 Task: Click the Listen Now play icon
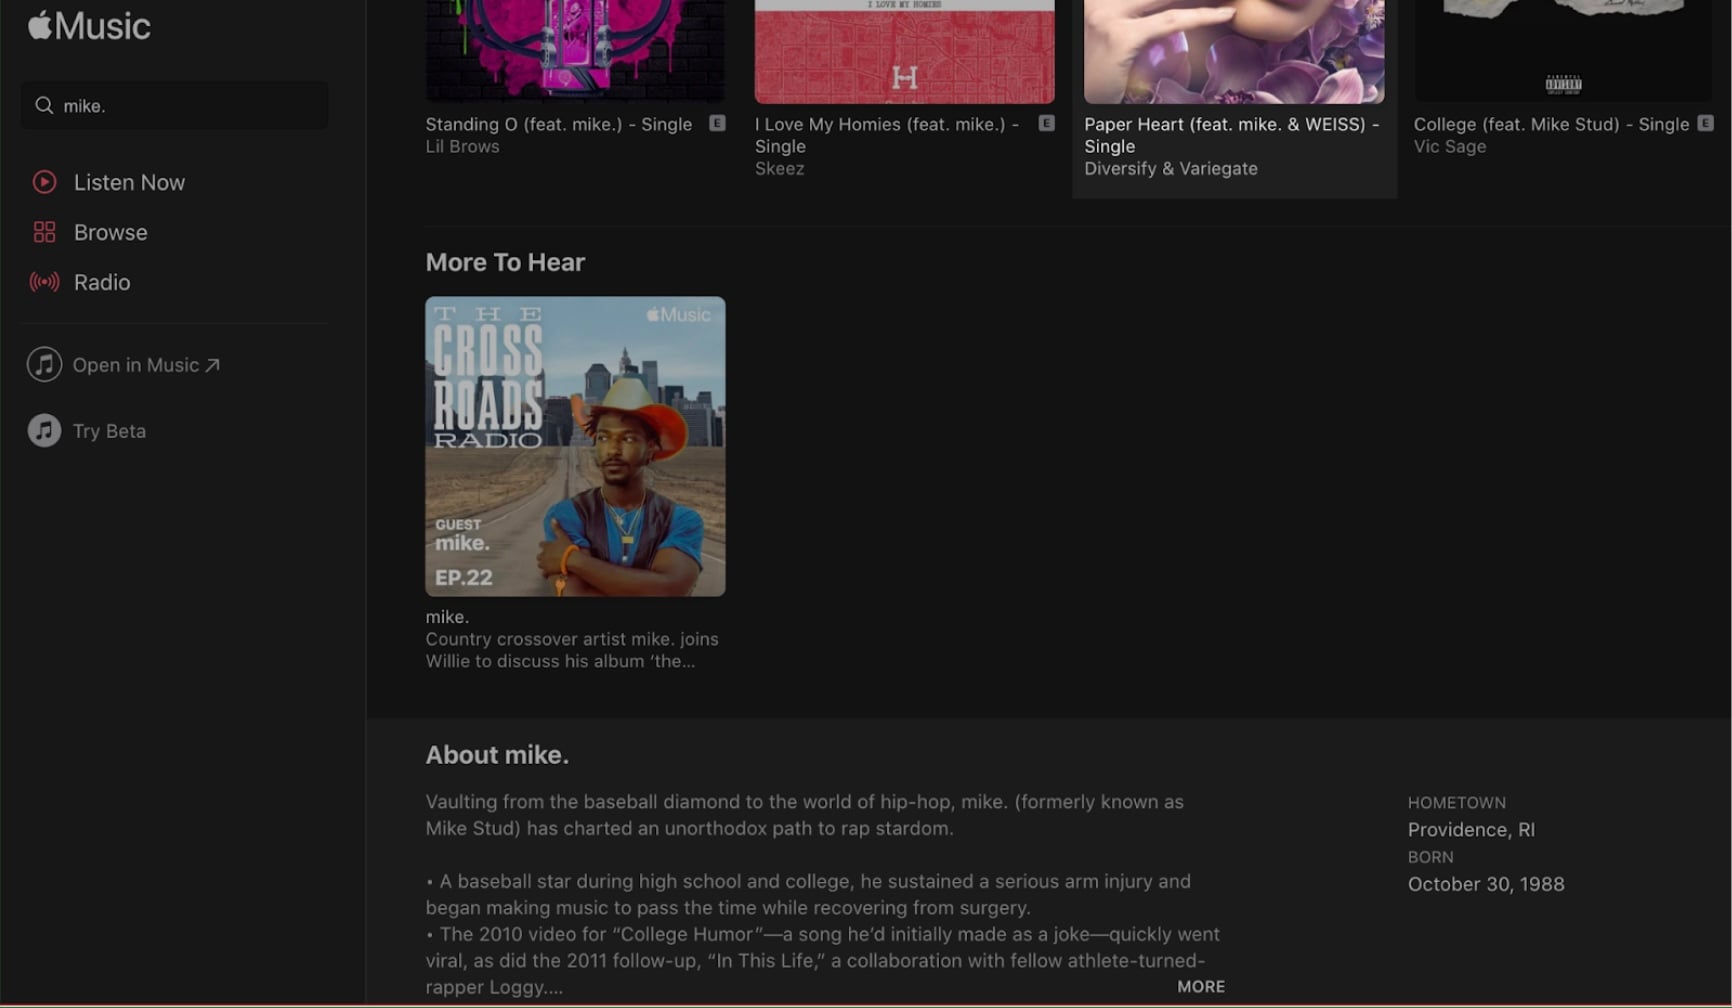coord(44,182)
